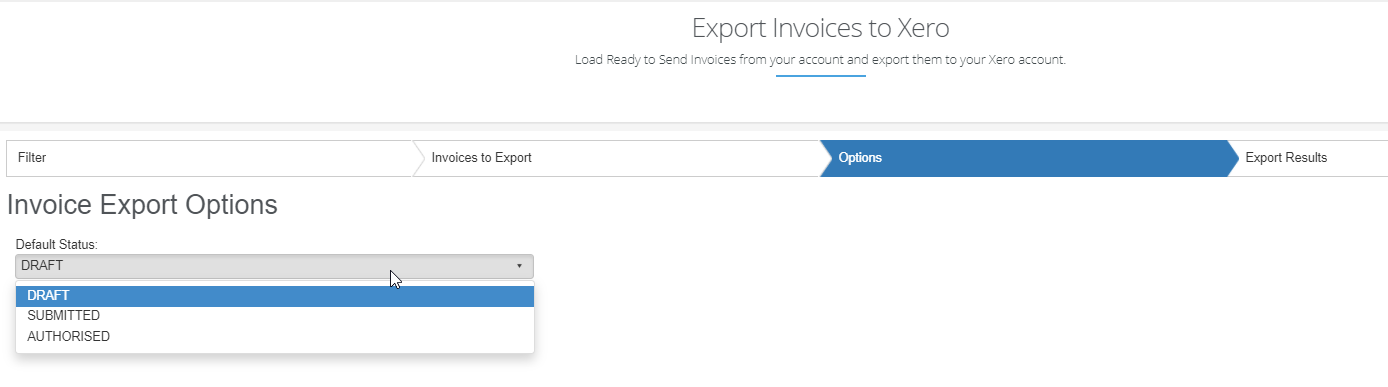Click the Load Ready to Send Invoices description
The width and height of the screenshot is (1388, 387).
coord(820,60)
